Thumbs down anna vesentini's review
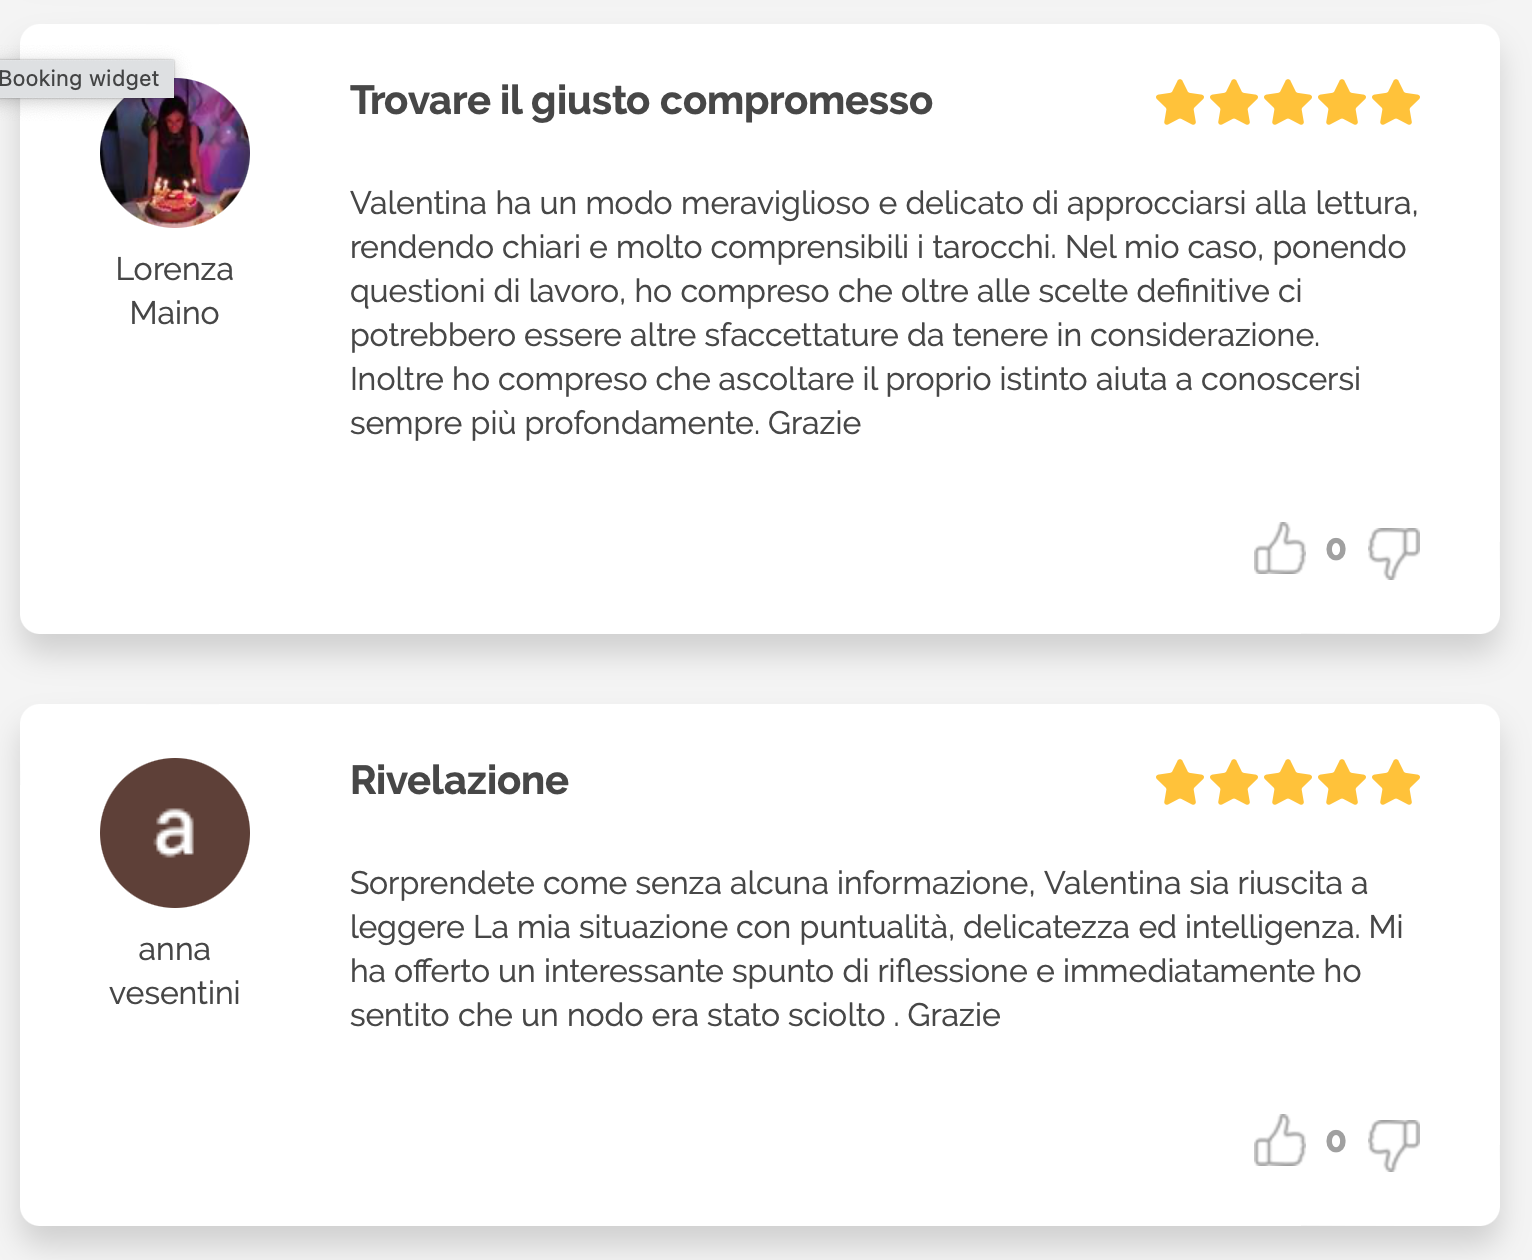 (1393, 1143)
